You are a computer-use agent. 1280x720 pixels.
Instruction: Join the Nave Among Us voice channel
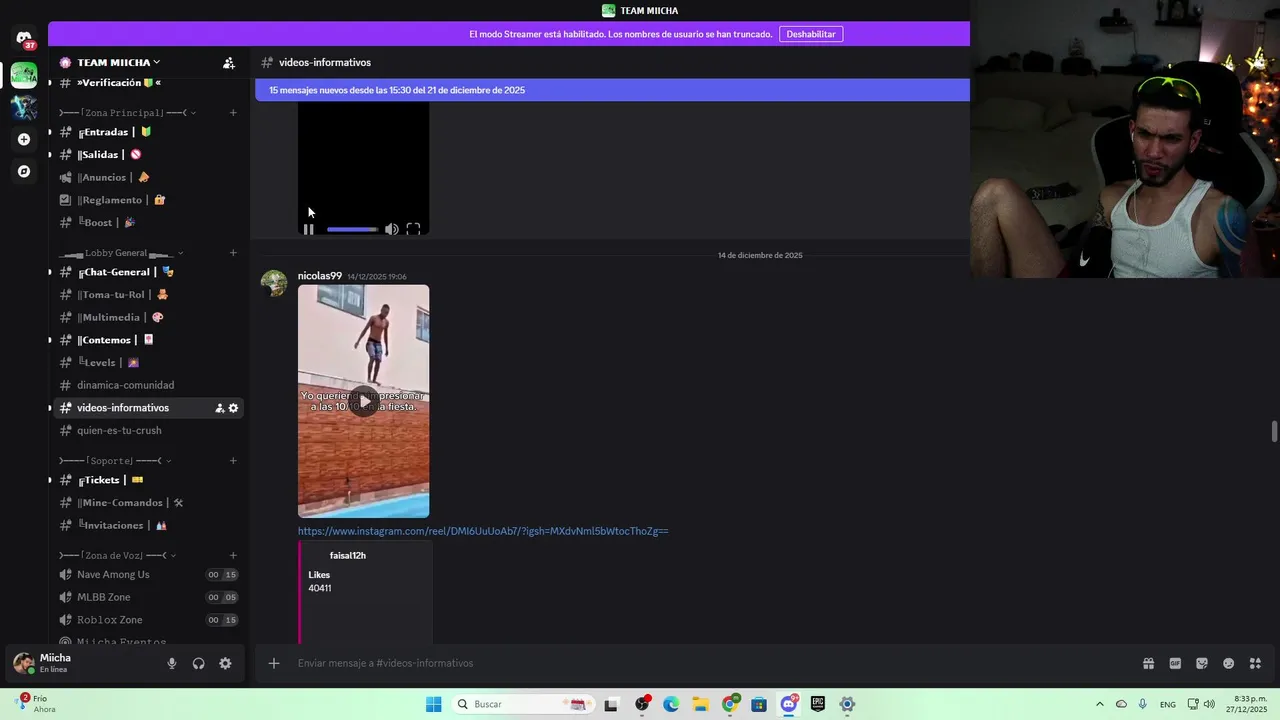point(148,575)
